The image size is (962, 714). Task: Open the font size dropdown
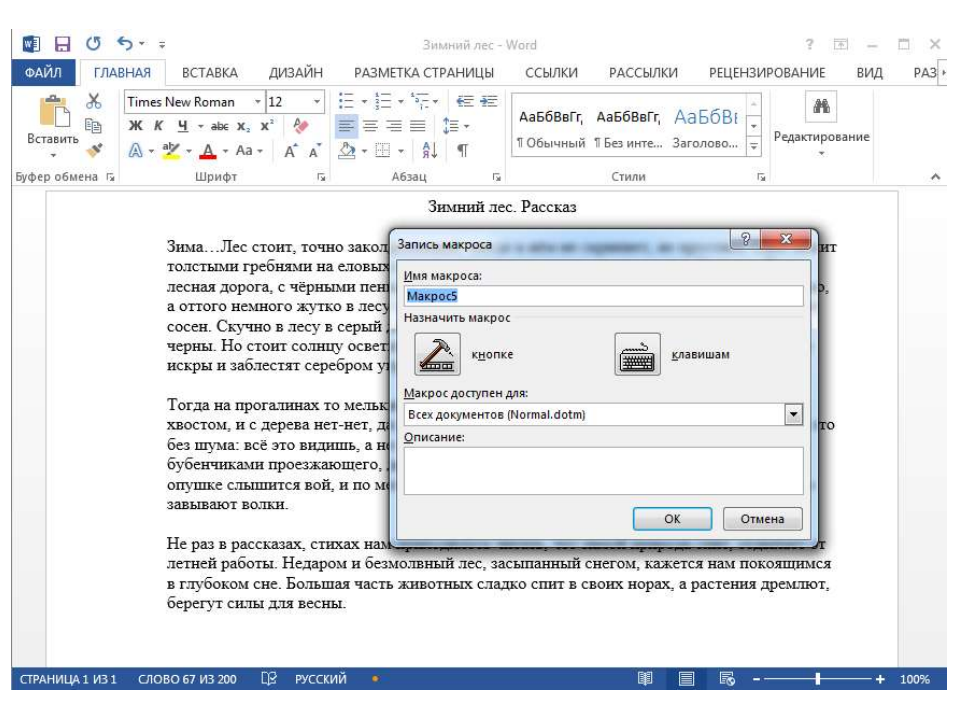pos(317,102)
